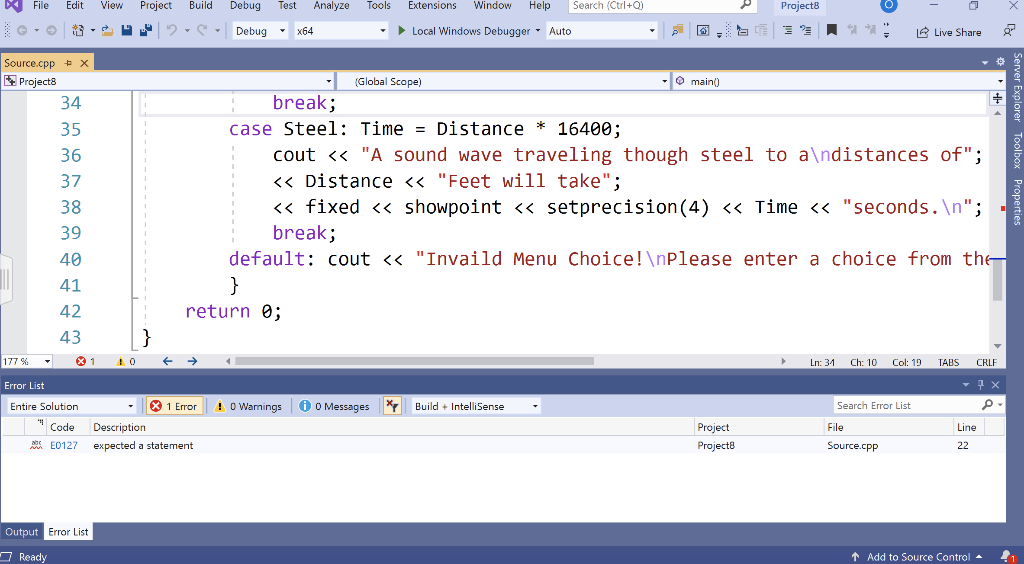Click the search magnifier in Error List search

pyautogui.click(x=987, y=405)
